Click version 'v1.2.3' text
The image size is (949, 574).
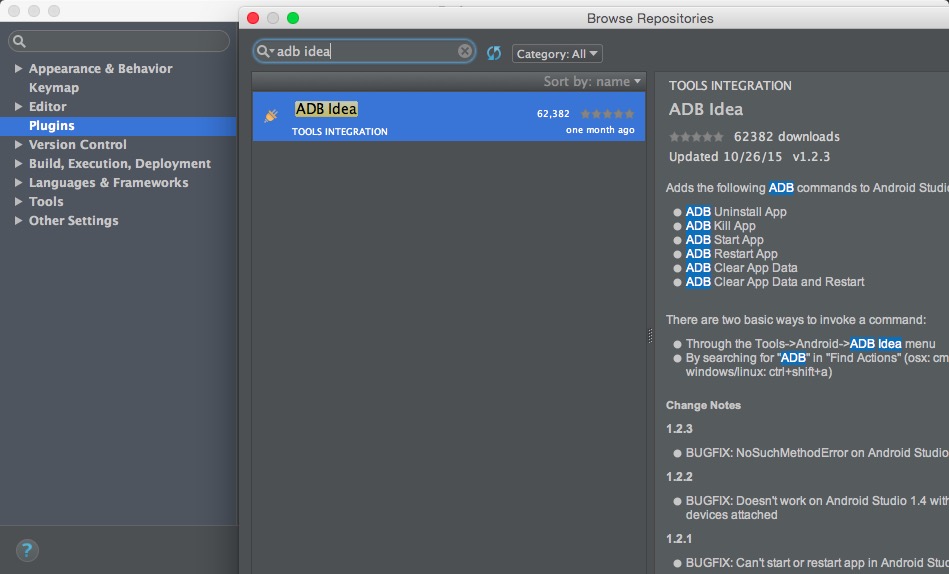pos(811,157)
